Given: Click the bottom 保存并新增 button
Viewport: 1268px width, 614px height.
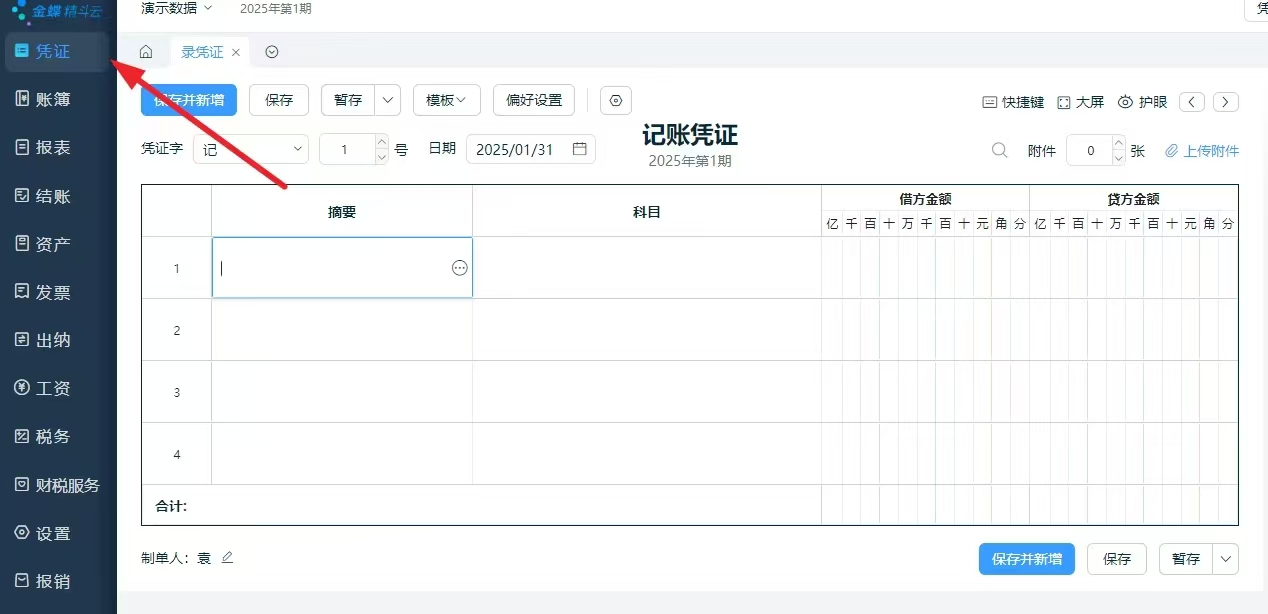Looking at the screenshot, I should [1026, 559].
